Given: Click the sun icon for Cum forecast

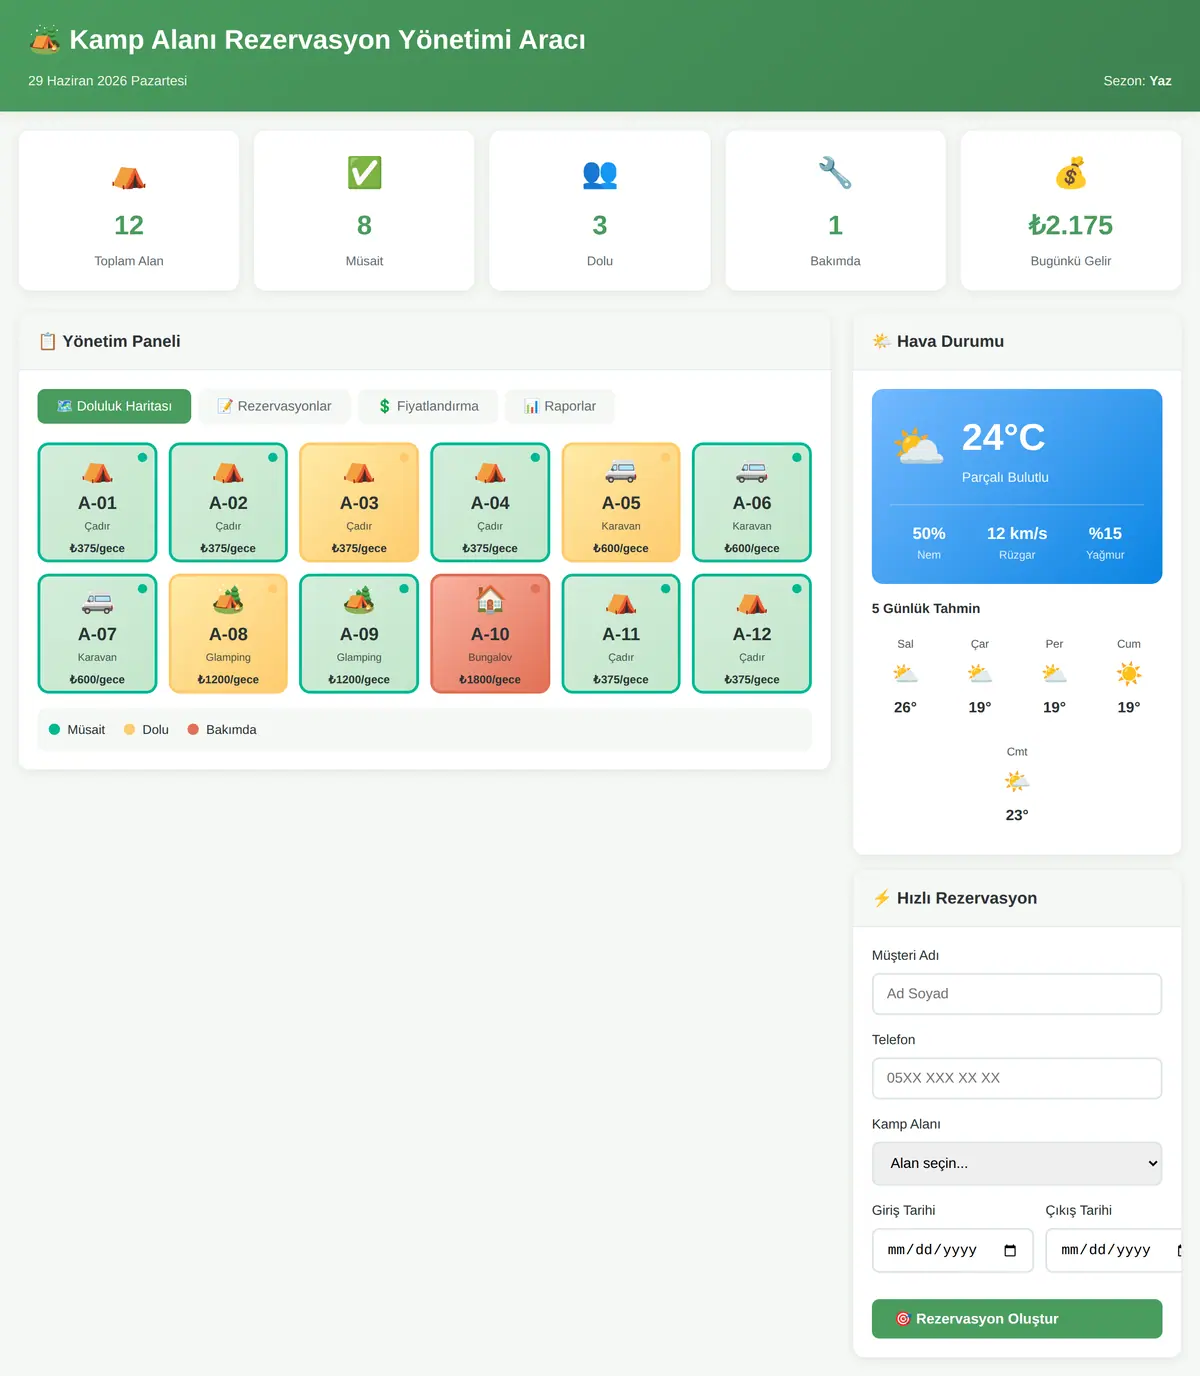Looking at the screenshot, I should pos(1129,674).
